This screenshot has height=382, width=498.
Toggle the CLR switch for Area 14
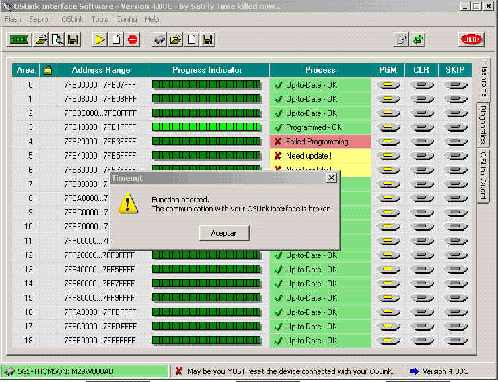(422, 284)
